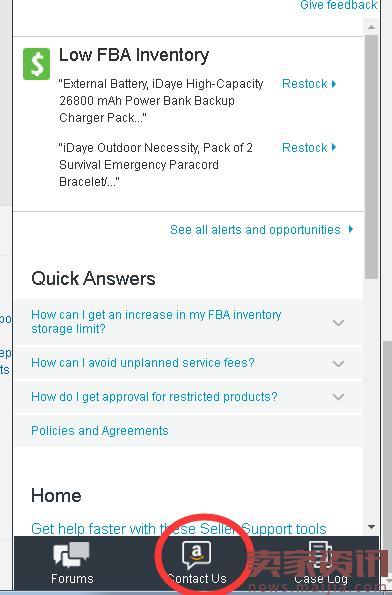Click the green dollar sign alert icon
This screenshot has width=392, height=595.
tap(36, 64)
